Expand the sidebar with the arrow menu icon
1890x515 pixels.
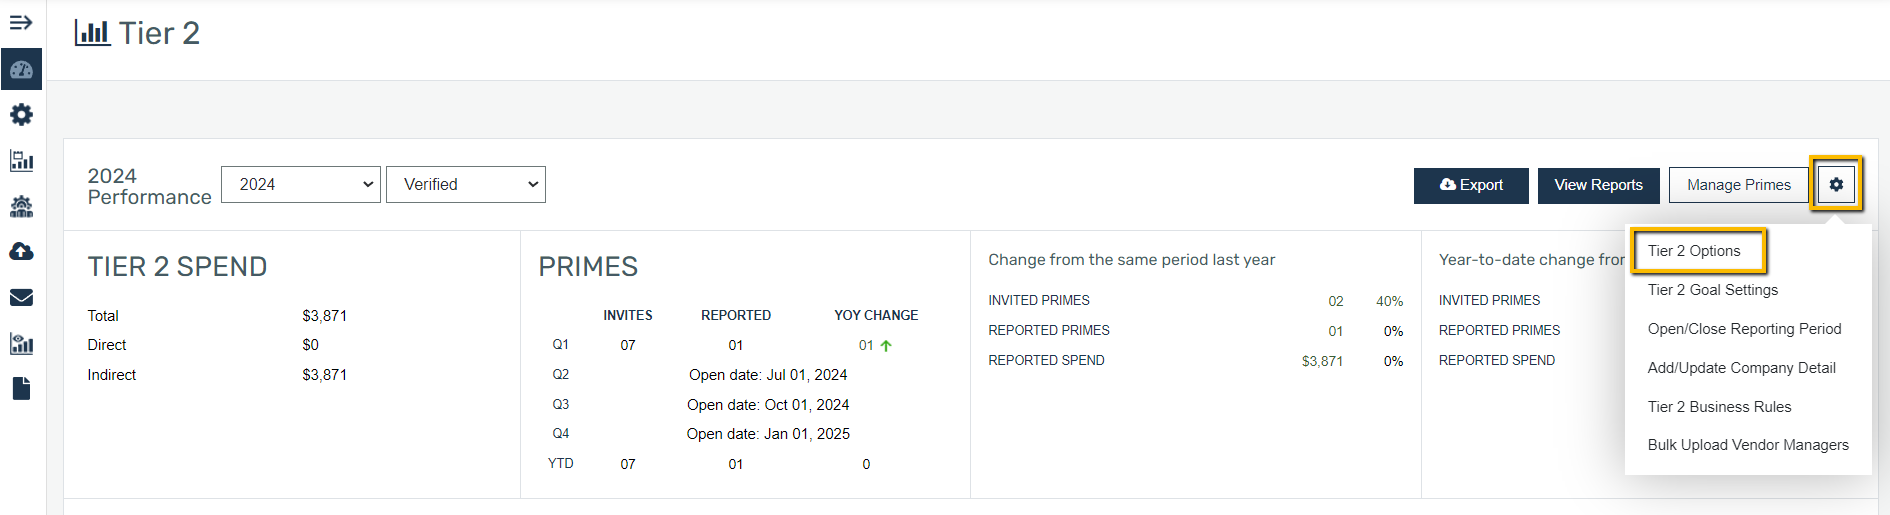coord(21,22)
